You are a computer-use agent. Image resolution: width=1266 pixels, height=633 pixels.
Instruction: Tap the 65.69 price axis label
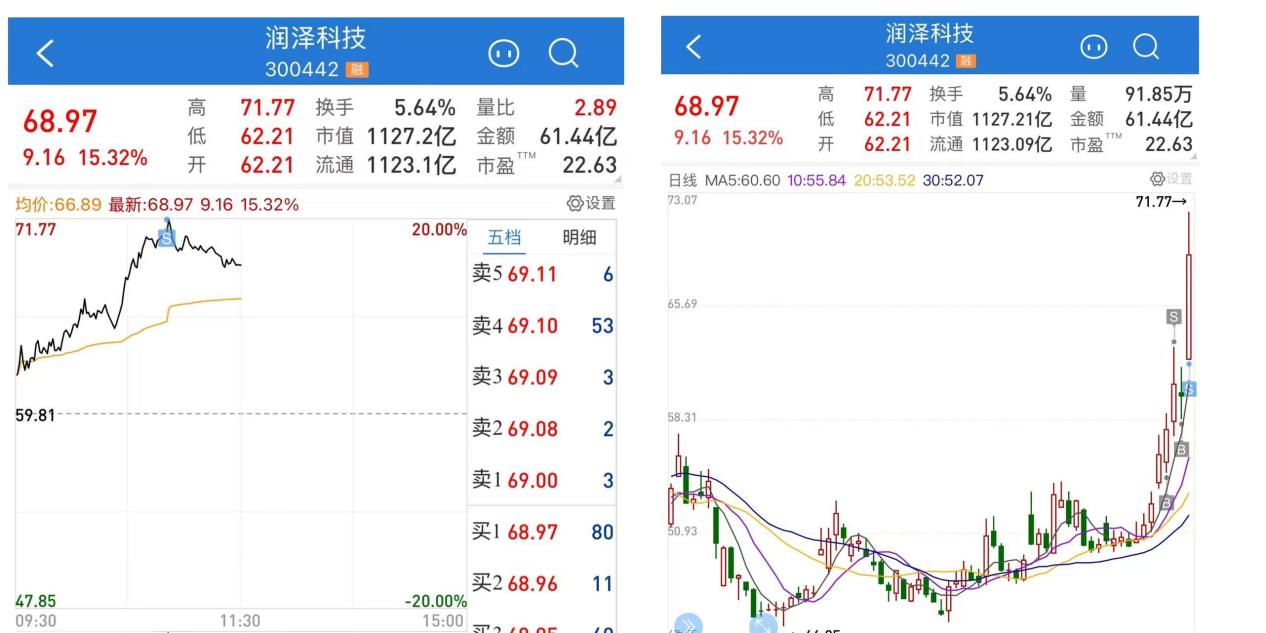pyautogui.click(x=683, y=304)
